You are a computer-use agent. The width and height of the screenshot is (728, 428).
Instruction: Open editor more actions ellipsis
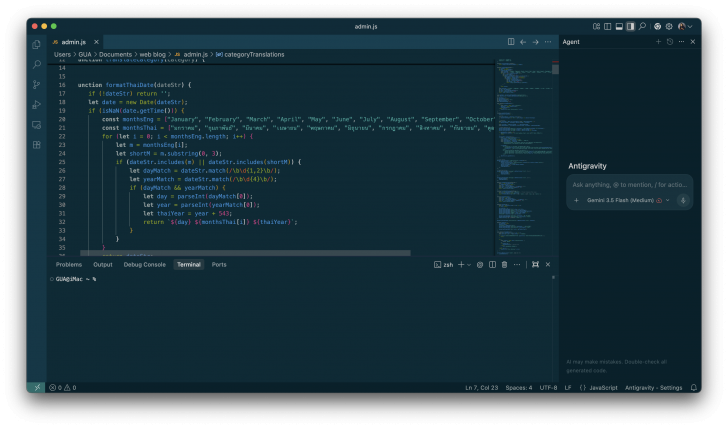click(x=548, y=42)
